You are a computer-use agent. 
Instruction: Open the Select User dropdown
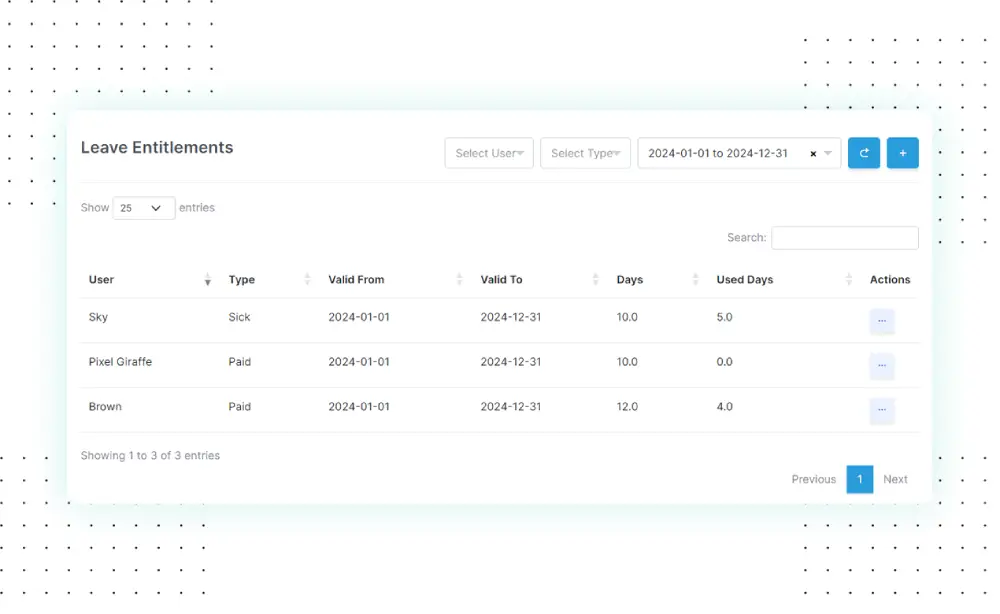tap(489, 153)
